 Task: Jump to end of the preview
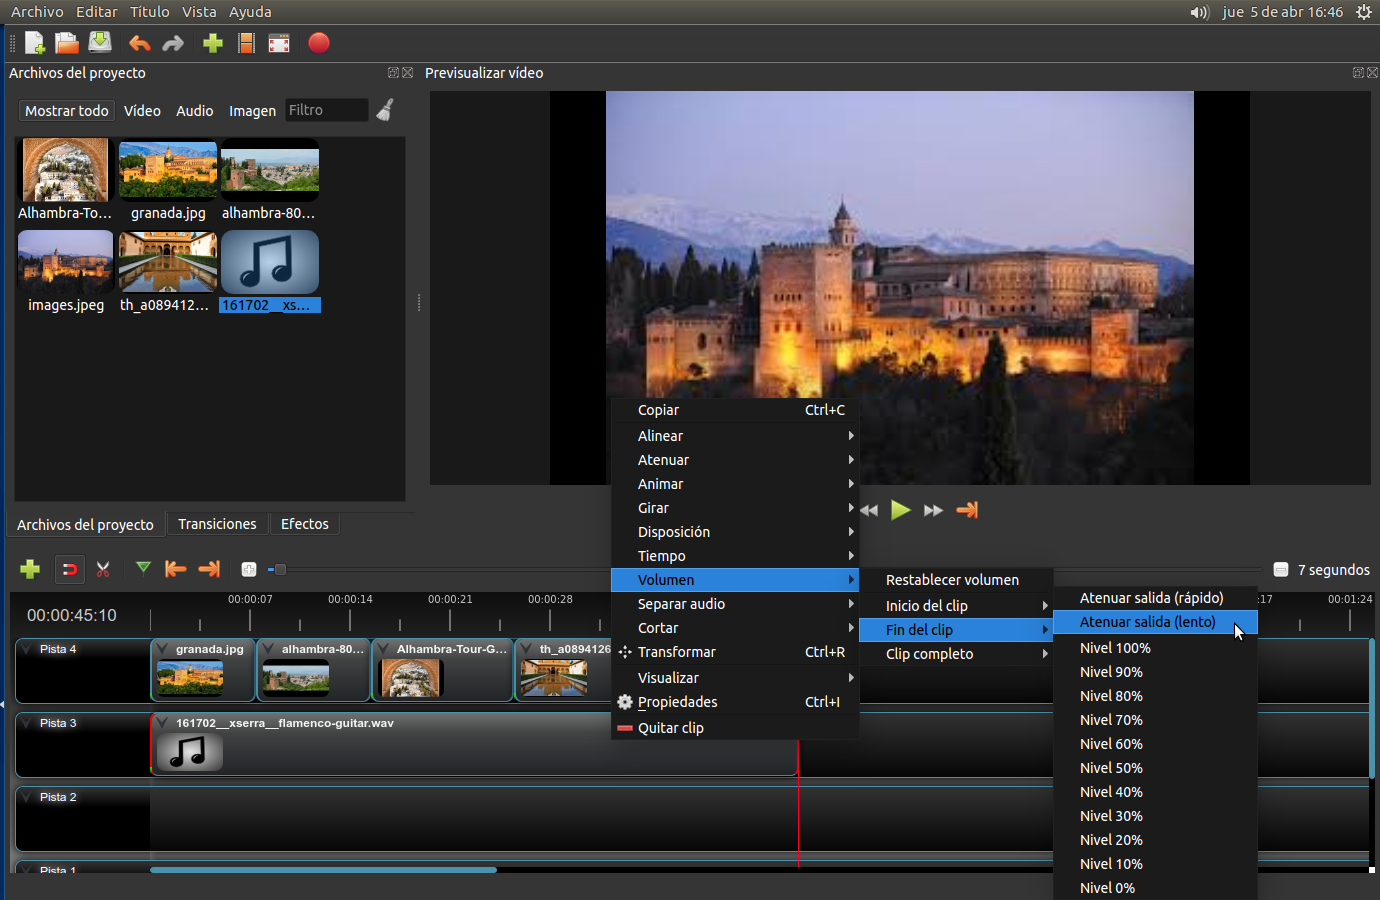967,510
